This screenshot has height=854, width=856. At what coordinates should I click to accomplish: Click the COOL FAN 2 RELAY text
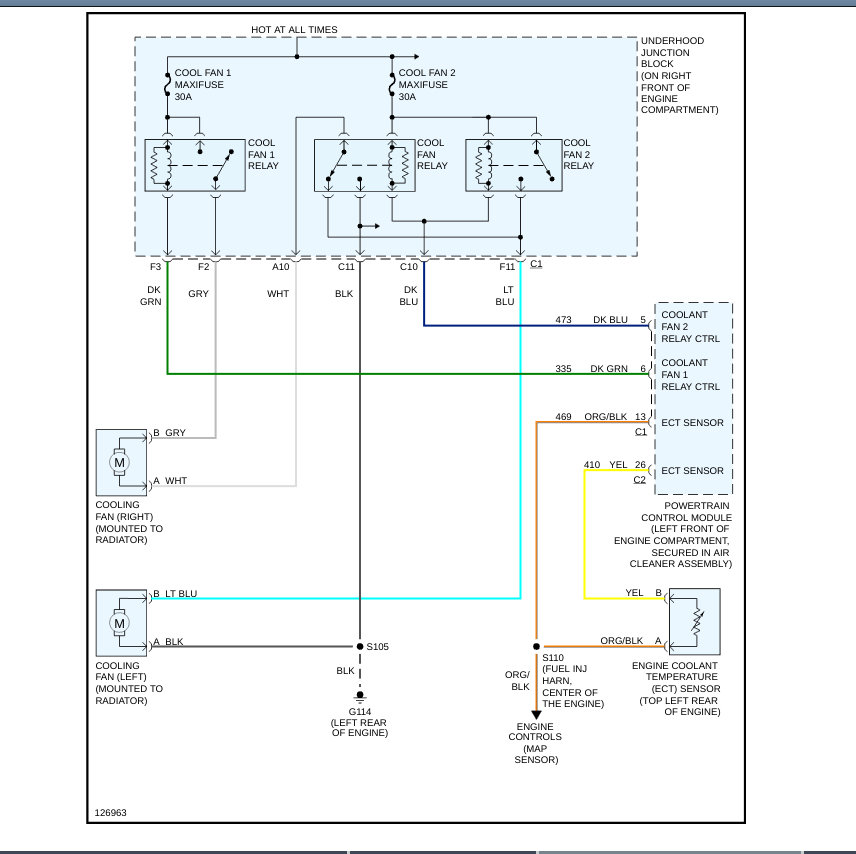coord(579,154)
